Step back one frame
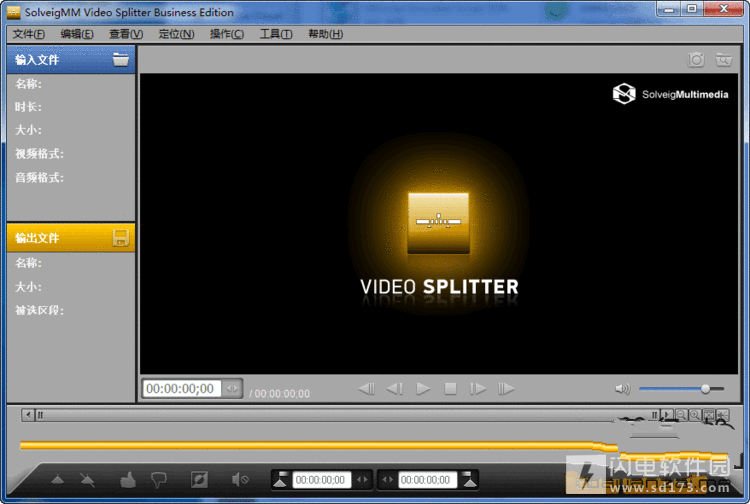The width and height of the screenshot is (750, 504). coord(395,389)
